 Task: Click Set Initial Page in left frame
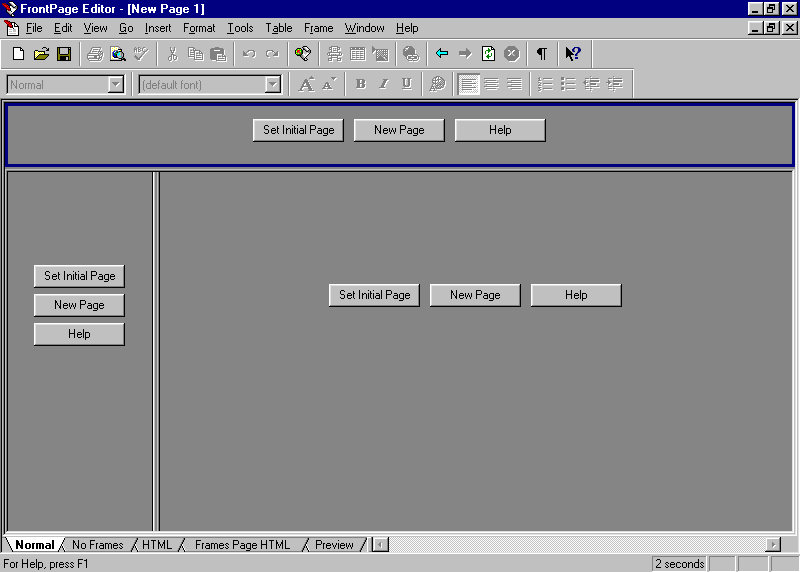(x=79, y=276)
